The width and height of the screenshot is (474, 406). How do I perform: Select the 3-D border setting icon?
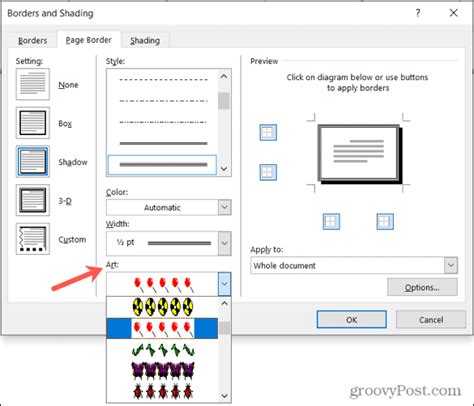[x=33, y=200]
